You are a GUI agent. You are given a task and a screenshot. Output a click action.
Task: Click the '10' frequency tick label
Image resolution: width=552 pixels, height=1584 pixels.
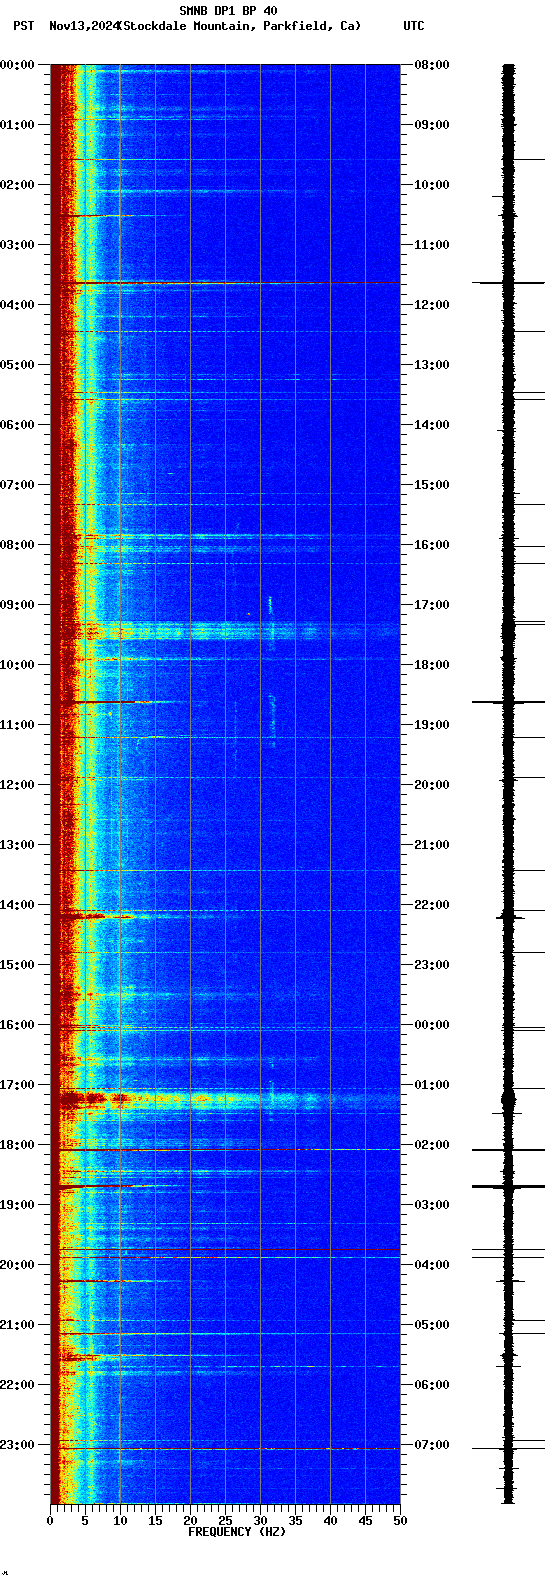coord(120,1521)
